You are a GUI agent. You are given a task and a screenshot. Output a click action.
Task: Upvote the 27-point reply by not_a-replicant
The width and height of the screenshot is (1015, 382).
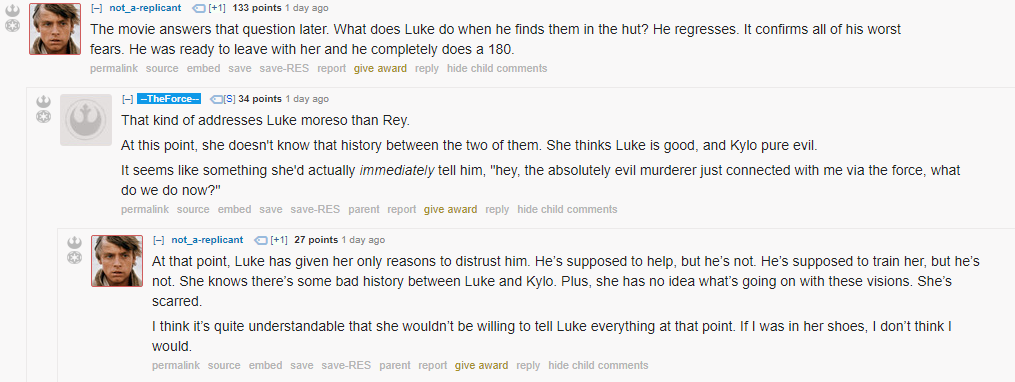pyautogui.click(x=74, y=243)
